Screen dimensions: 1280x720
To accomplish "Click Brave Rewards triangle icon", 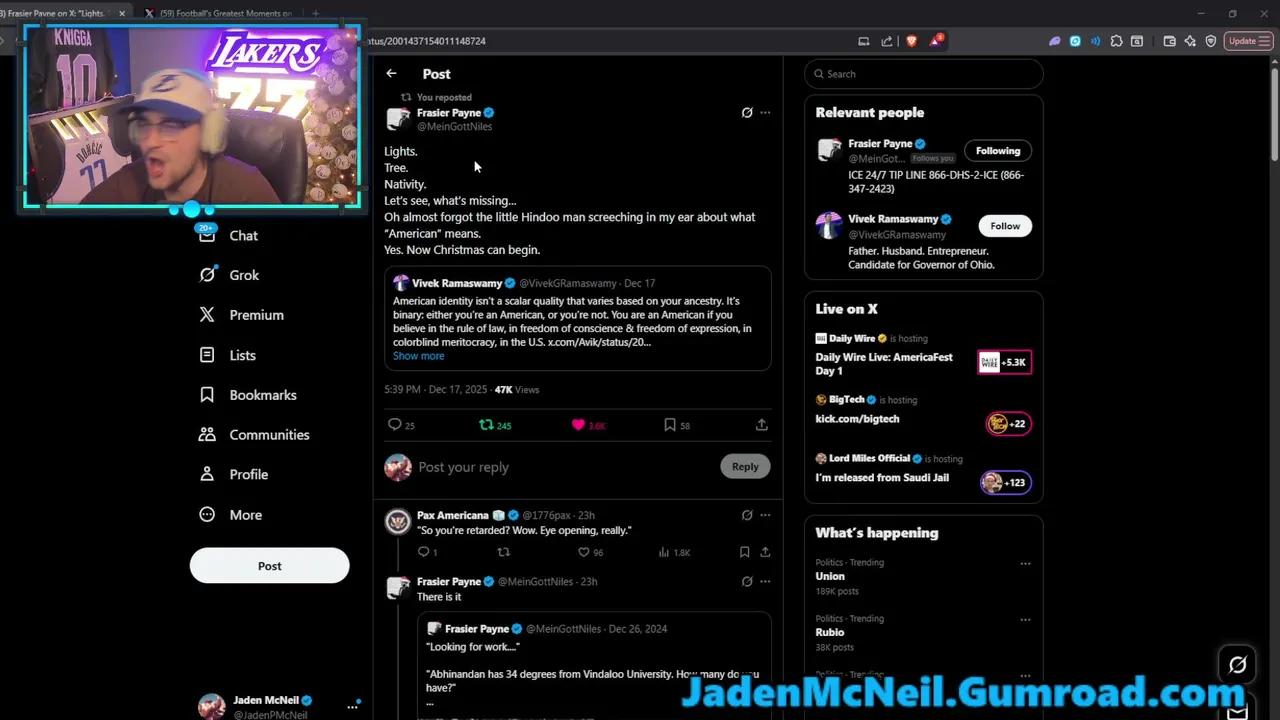I will pyautogui.click(x=935, y=41).
